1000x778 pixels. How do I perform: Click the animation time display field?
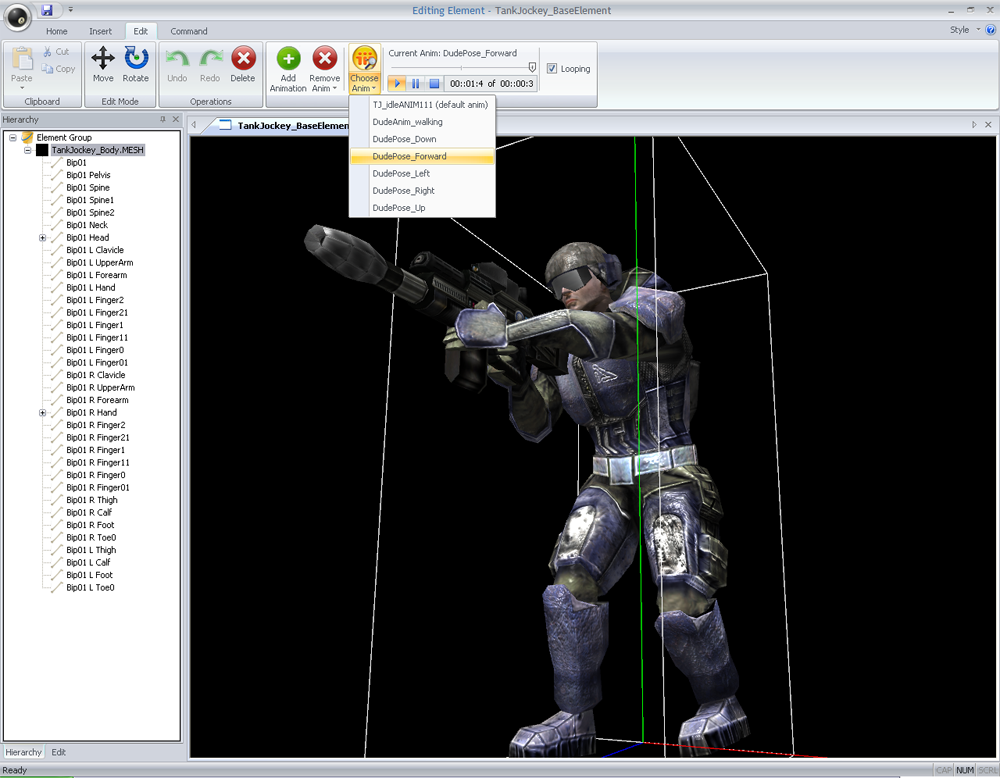[490, 84]
